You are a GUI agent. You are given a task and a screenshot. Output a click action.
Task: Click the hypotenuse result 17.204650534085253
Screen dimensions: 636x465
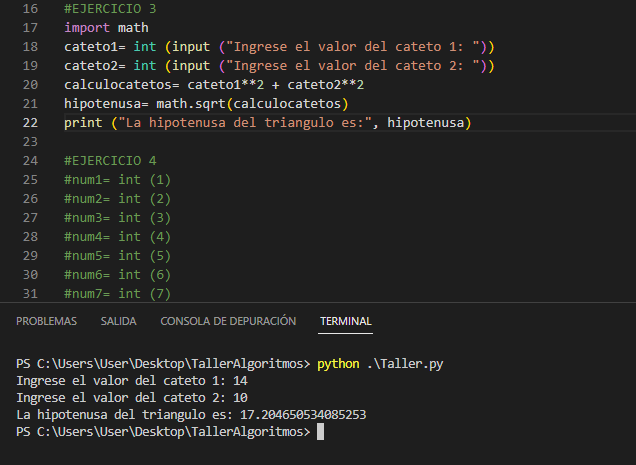coord(303,414)
